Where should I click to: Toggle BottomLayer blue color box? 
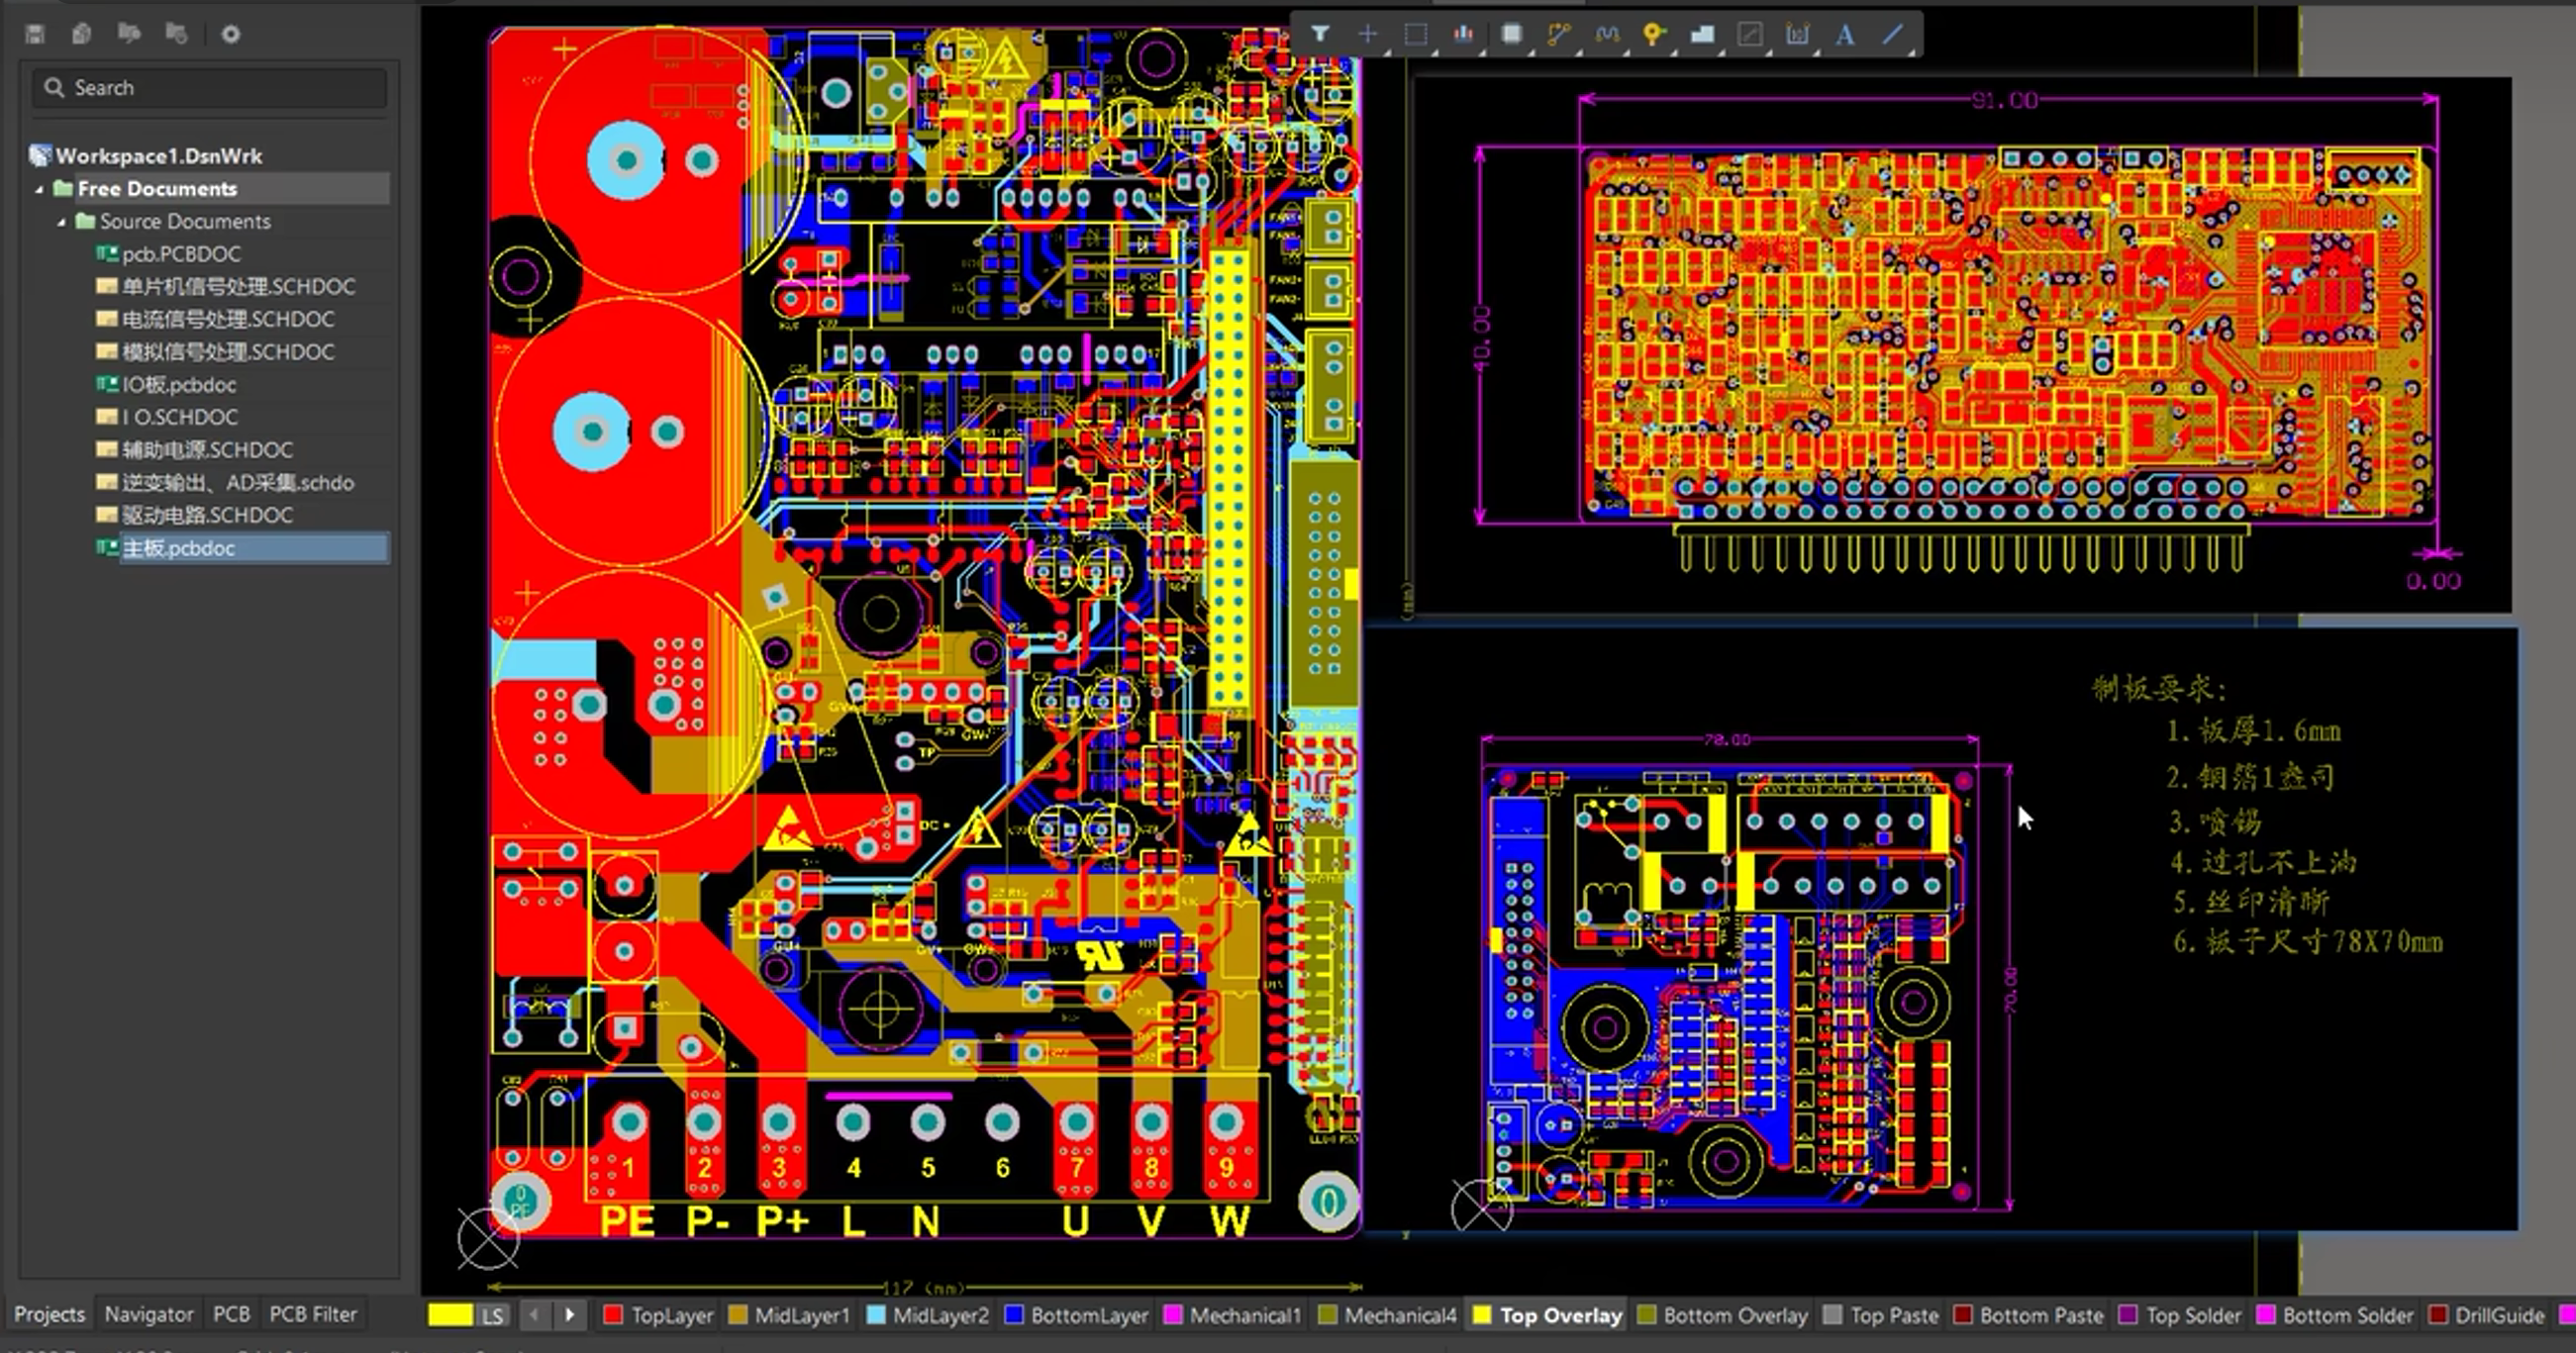pyautogui.click(x=1013, y=1315)
